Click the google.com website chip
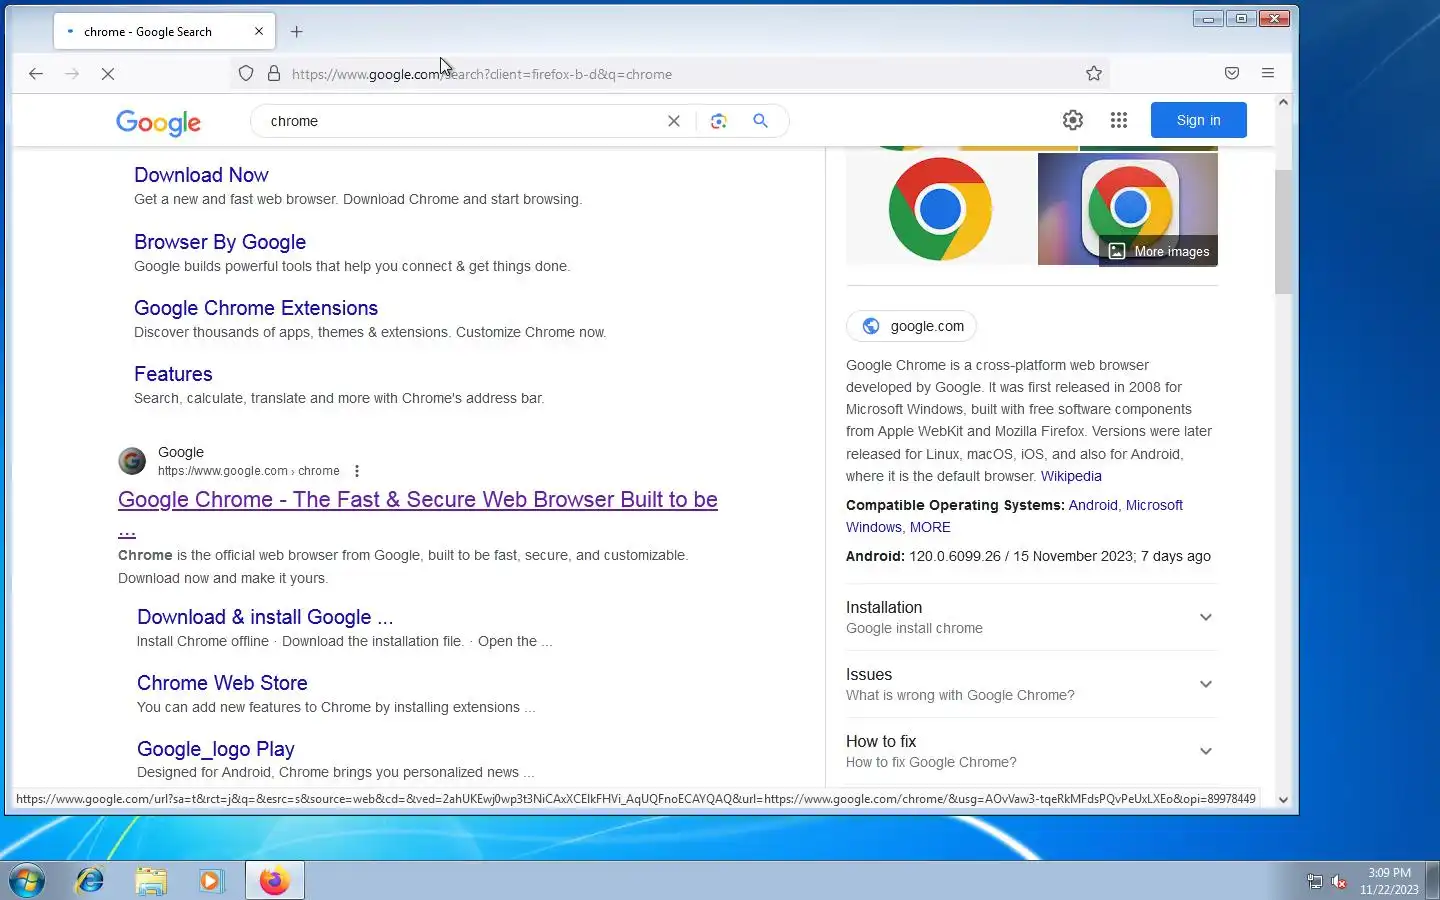Image resolution: width=1440 pixels, height=900 pixels. point(912,326)
